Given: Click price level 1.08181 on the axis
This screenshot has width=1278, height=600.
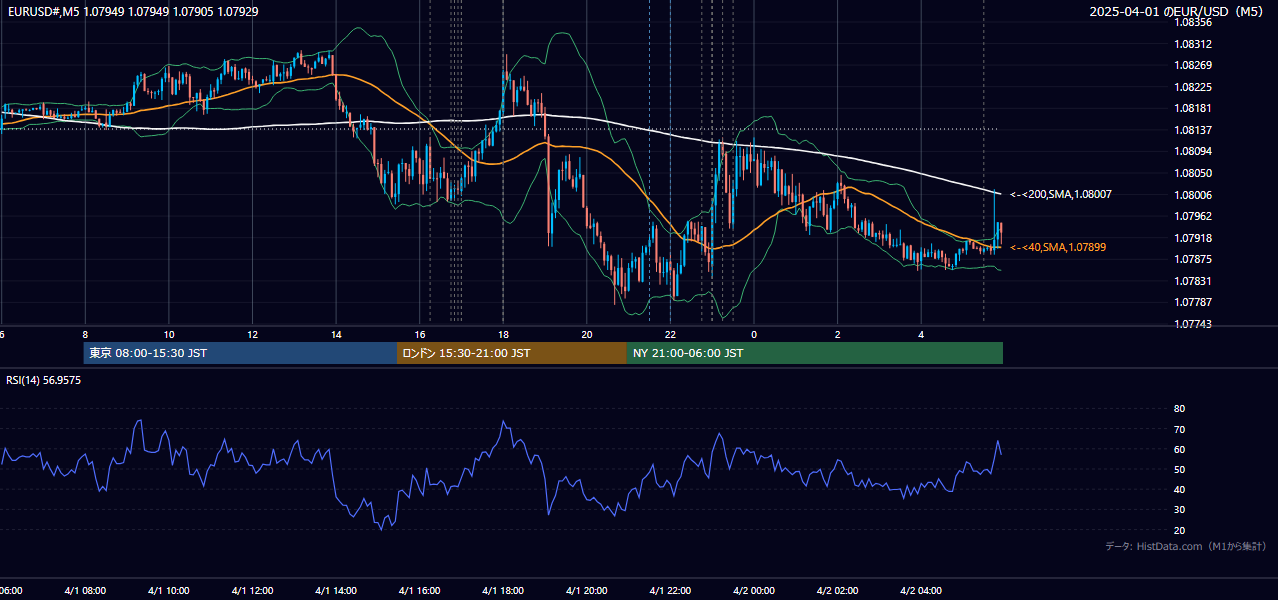Looking at the screenshot, I should click(x=1193, y=108).
